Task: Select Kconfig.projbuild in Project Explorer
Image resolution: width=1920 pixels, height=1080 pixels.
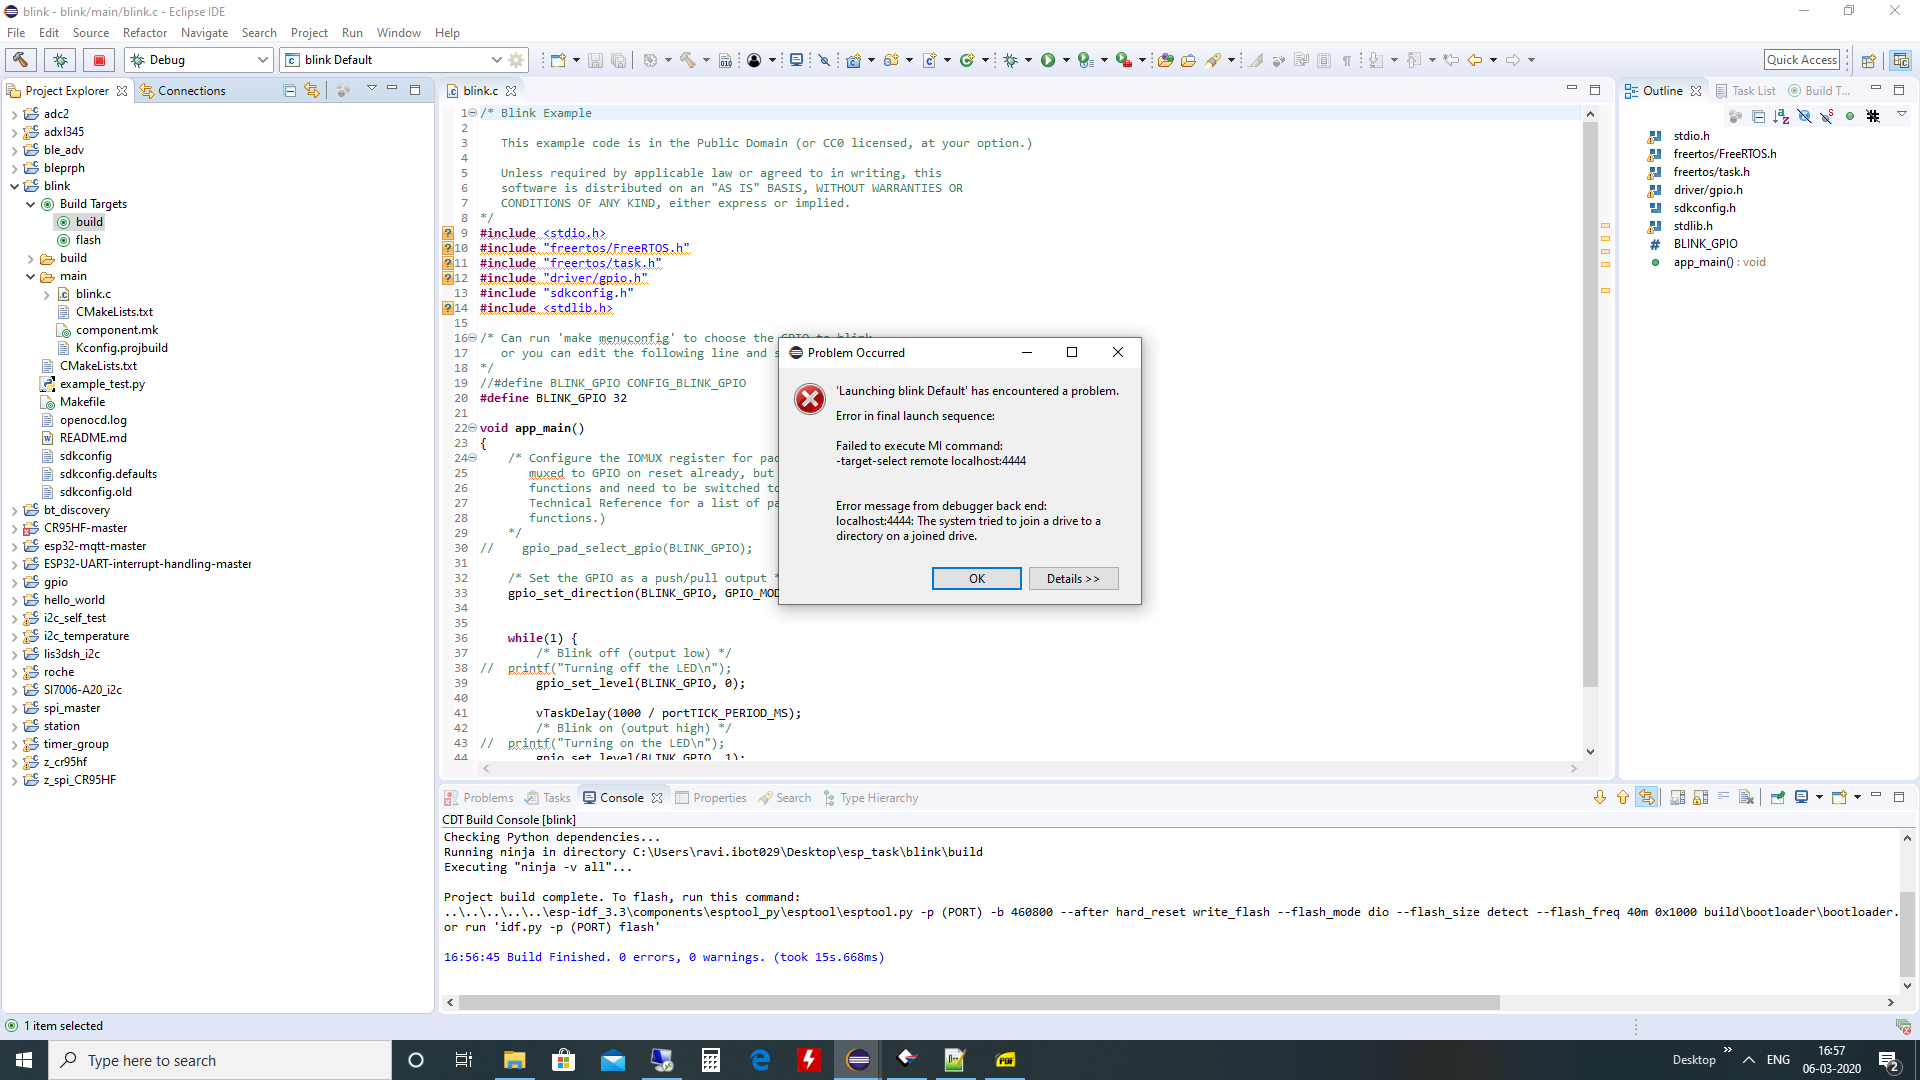Action: click(122, 348)
